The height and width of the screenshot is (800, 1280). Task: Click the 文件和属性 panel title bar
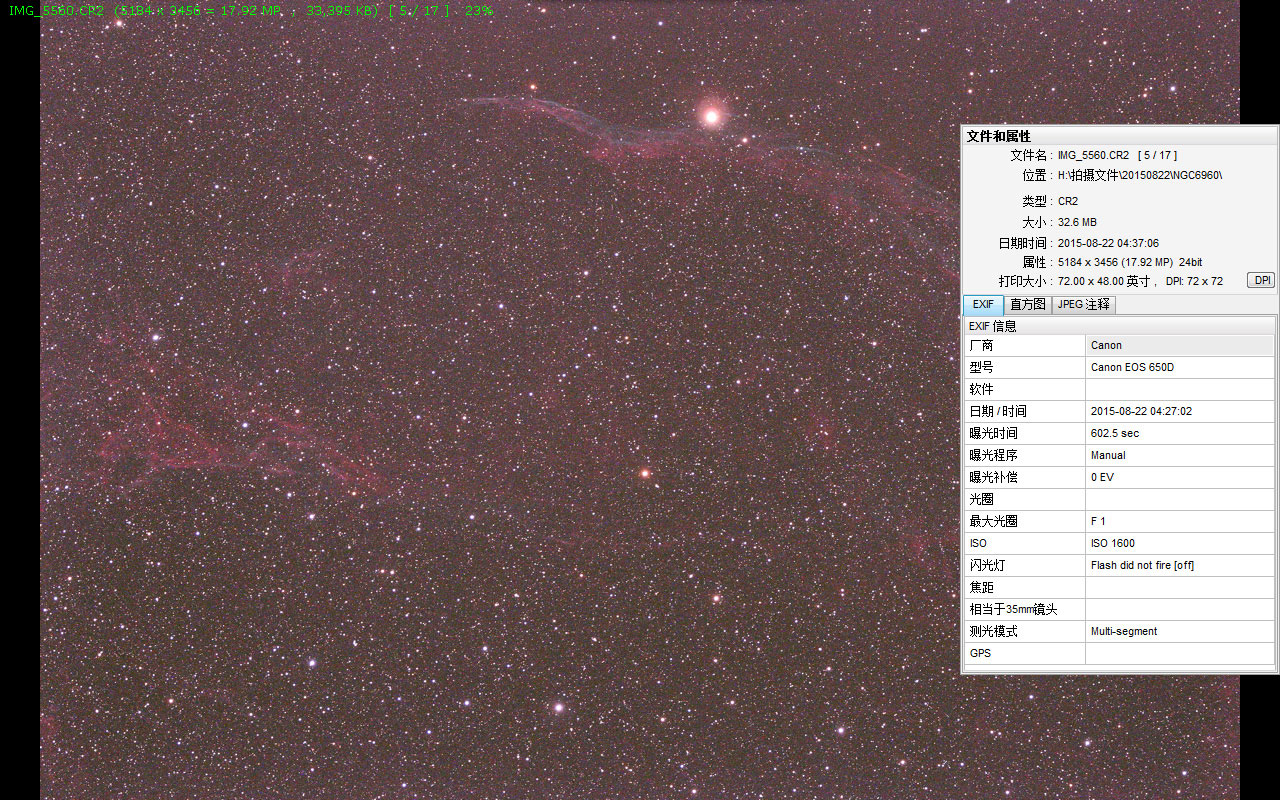click(1118, 136)
